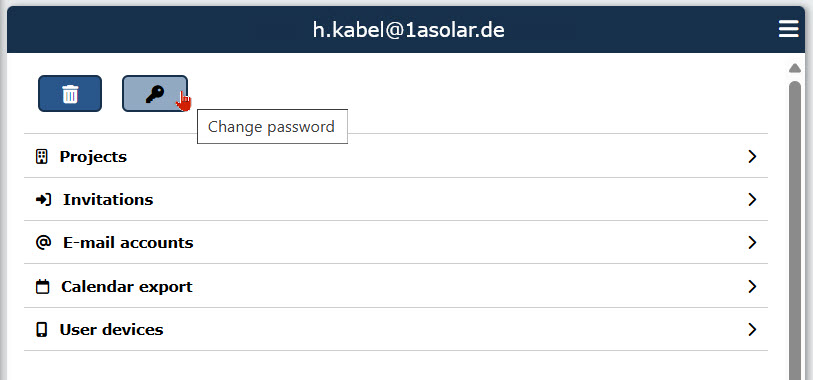Click the sign-in arrow icon beside Invitations
The width and height of the screenshot is (813, 380).
pyautogui.click(x=43, y=200)
